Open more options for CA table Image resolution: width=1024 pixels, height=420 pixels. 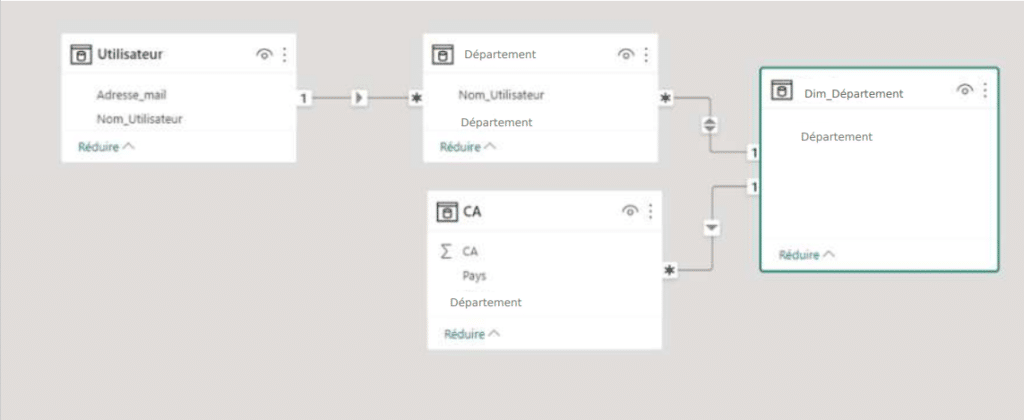(650, 211)
